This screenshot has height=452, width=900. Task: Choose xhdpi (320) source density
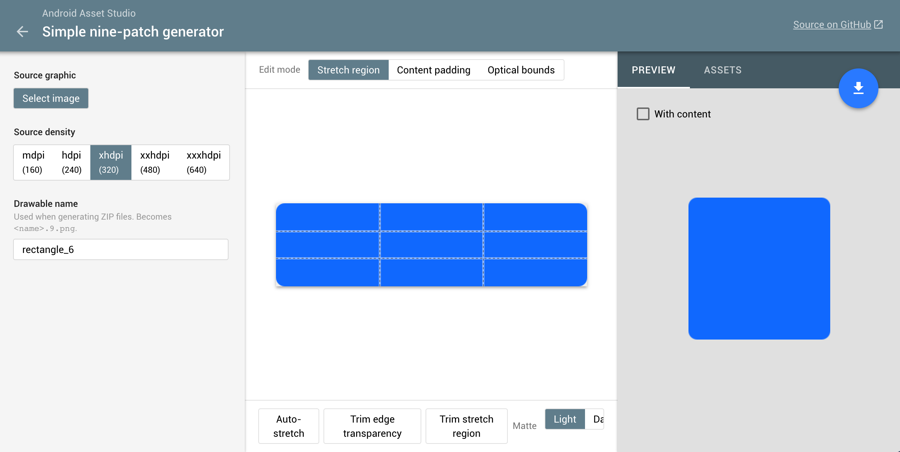point(111,163)
